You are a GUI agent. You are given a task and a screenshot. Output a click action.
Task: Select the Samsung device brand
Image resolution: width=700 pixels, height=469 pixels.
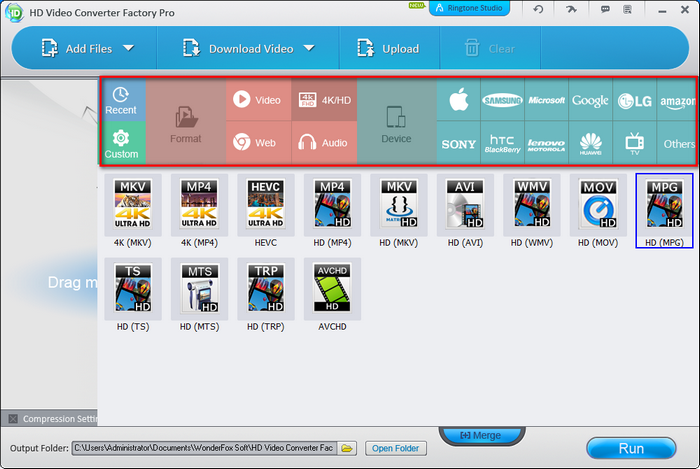pos(503,100)
